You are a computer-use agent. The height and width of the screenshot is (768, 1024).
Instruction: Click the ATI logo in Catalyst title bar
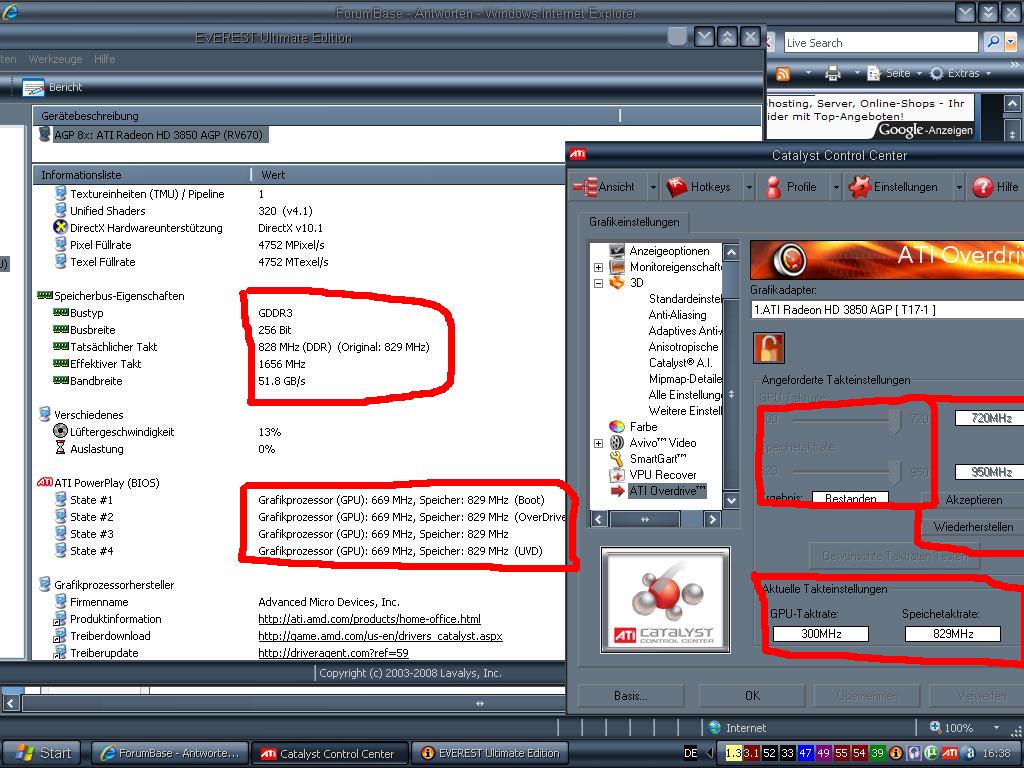[x=577, y=154]
